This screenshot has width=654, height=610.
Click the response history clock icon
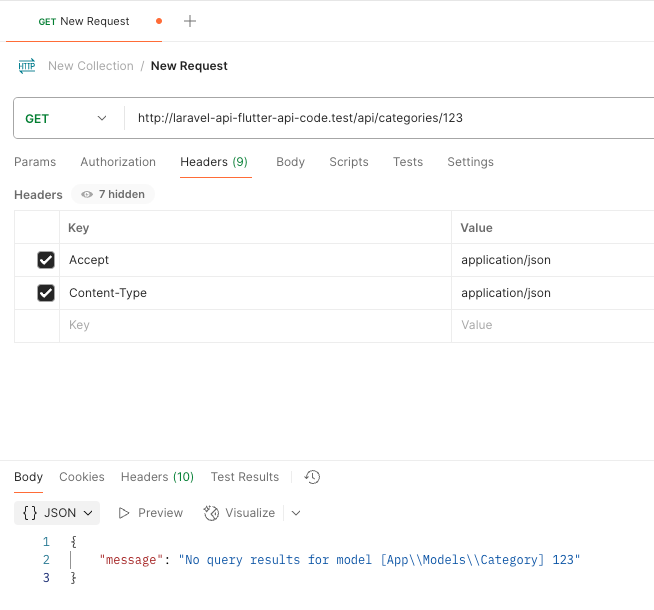click(312, 477)
